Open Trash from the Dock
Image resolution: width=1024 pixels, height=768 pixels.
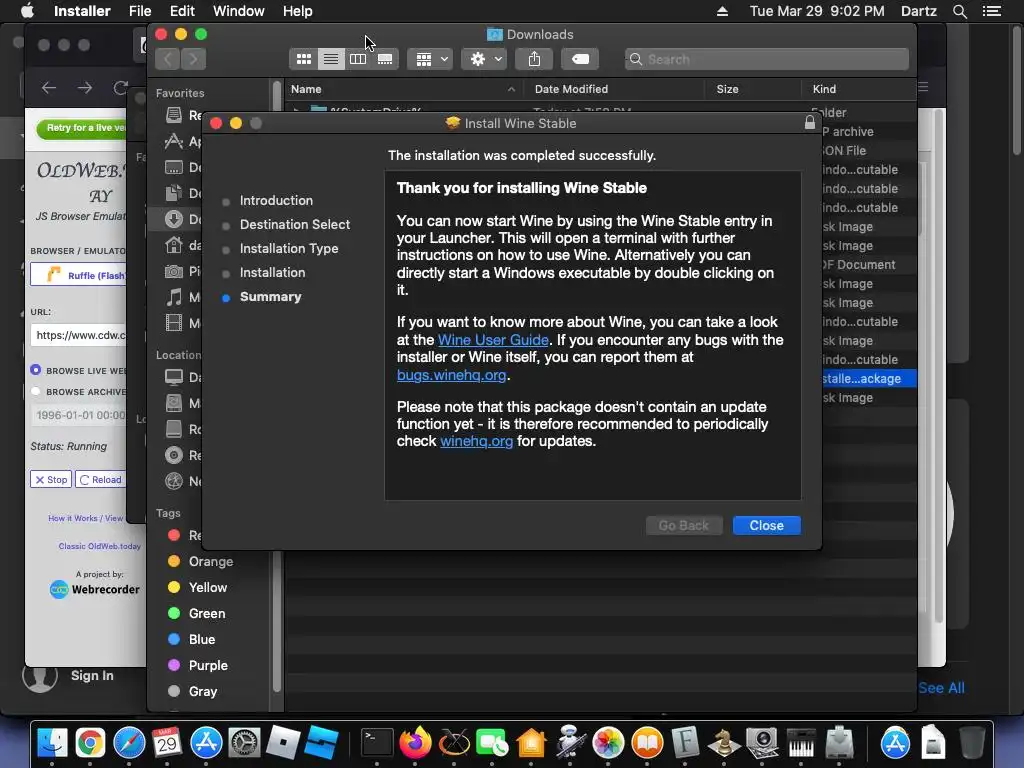tap(972, 743)
